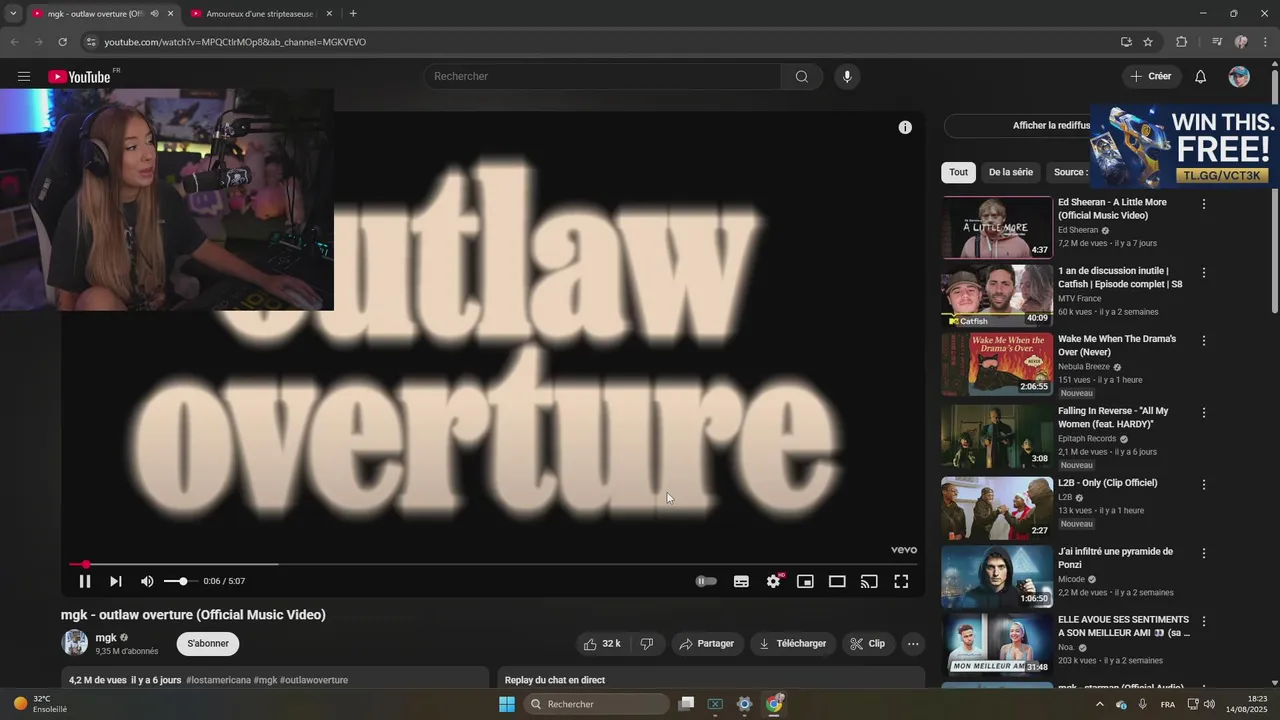
Task: Select the Source filter chip
Action: click(1069, 172)
